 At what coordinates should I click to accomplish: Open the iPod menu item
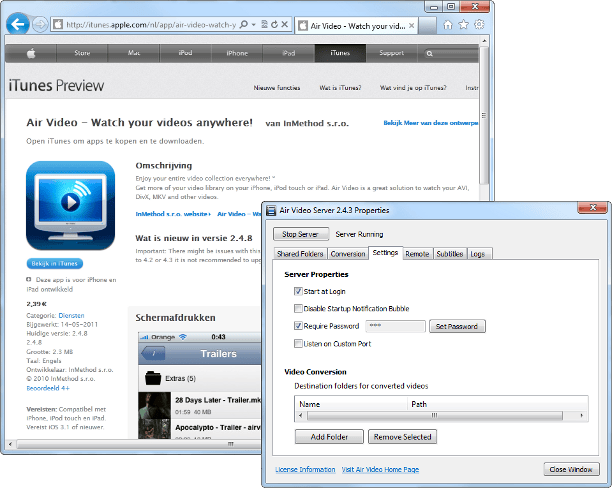click(x=185, y=53)
